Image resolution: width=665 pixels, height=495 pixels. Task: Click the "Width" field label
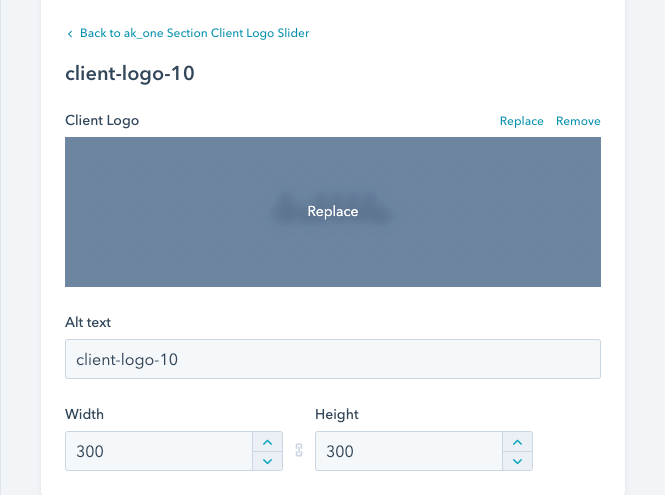pyautogui.click(x=84, y=414)
